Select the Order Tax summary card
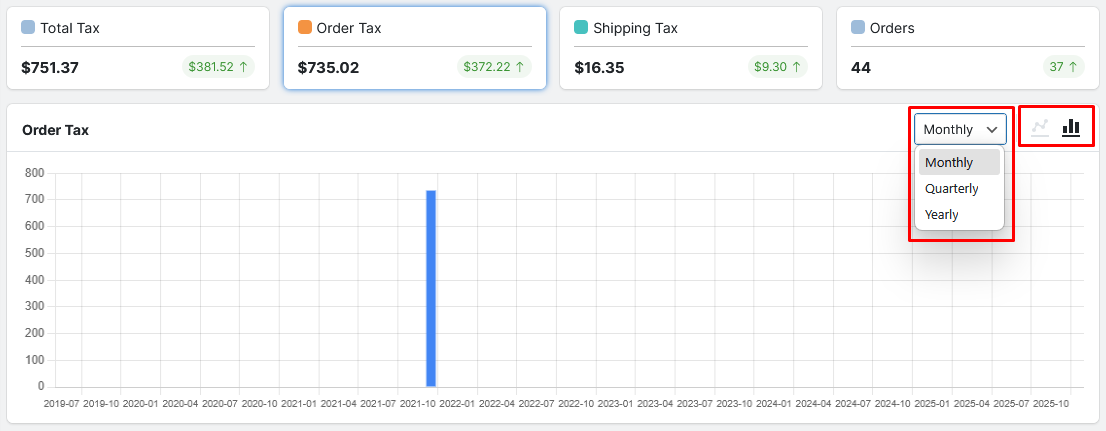 tap(414, 48)
